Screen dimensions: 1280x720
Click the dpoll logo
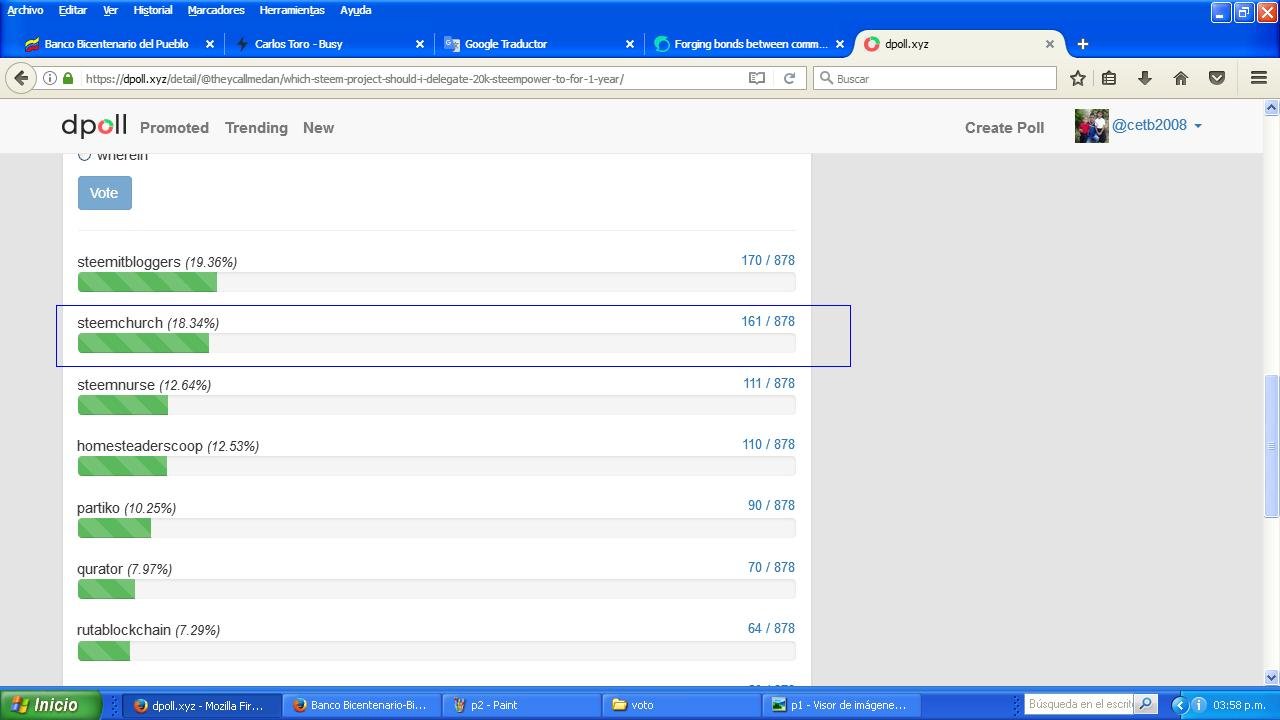94,126
